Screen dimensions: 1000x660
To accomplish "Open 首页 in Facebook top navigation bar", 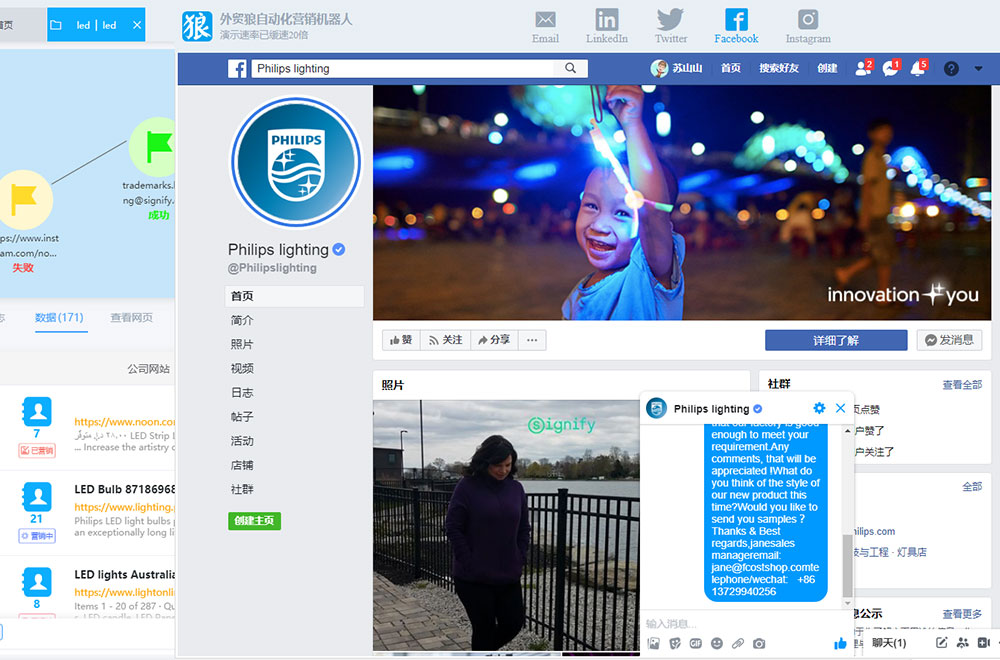I will (x=731, y=68).
